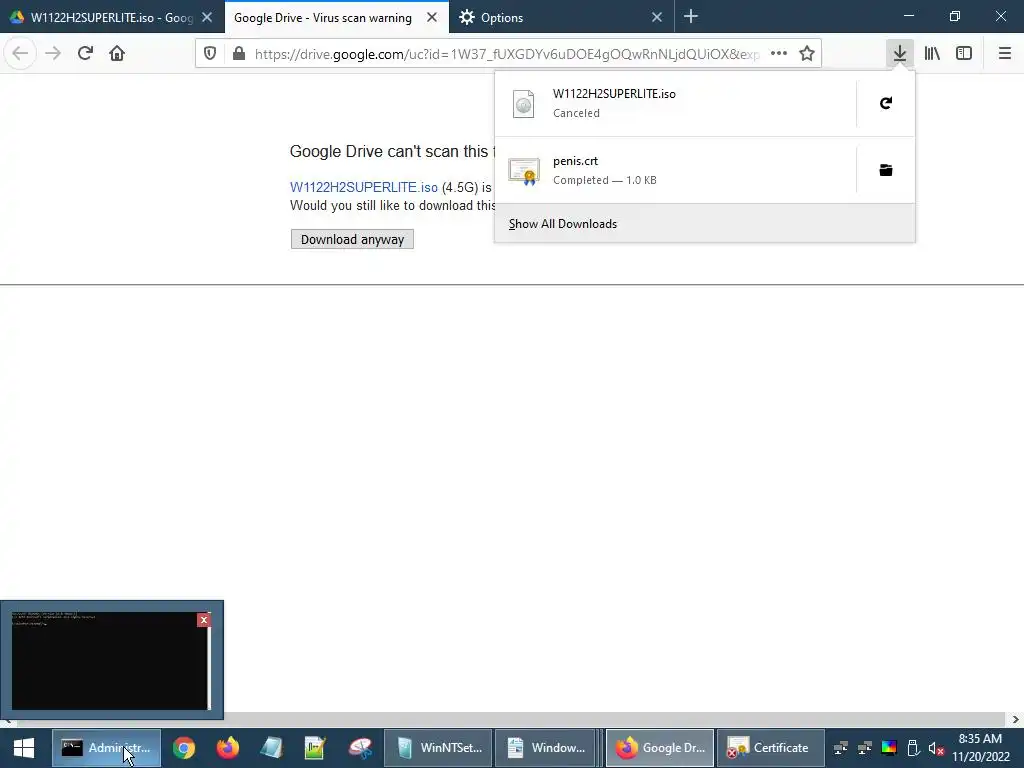Open the notepad-style taskbar app icon
This screenshot has width=1024, height=768.
(x=271, y=748)
